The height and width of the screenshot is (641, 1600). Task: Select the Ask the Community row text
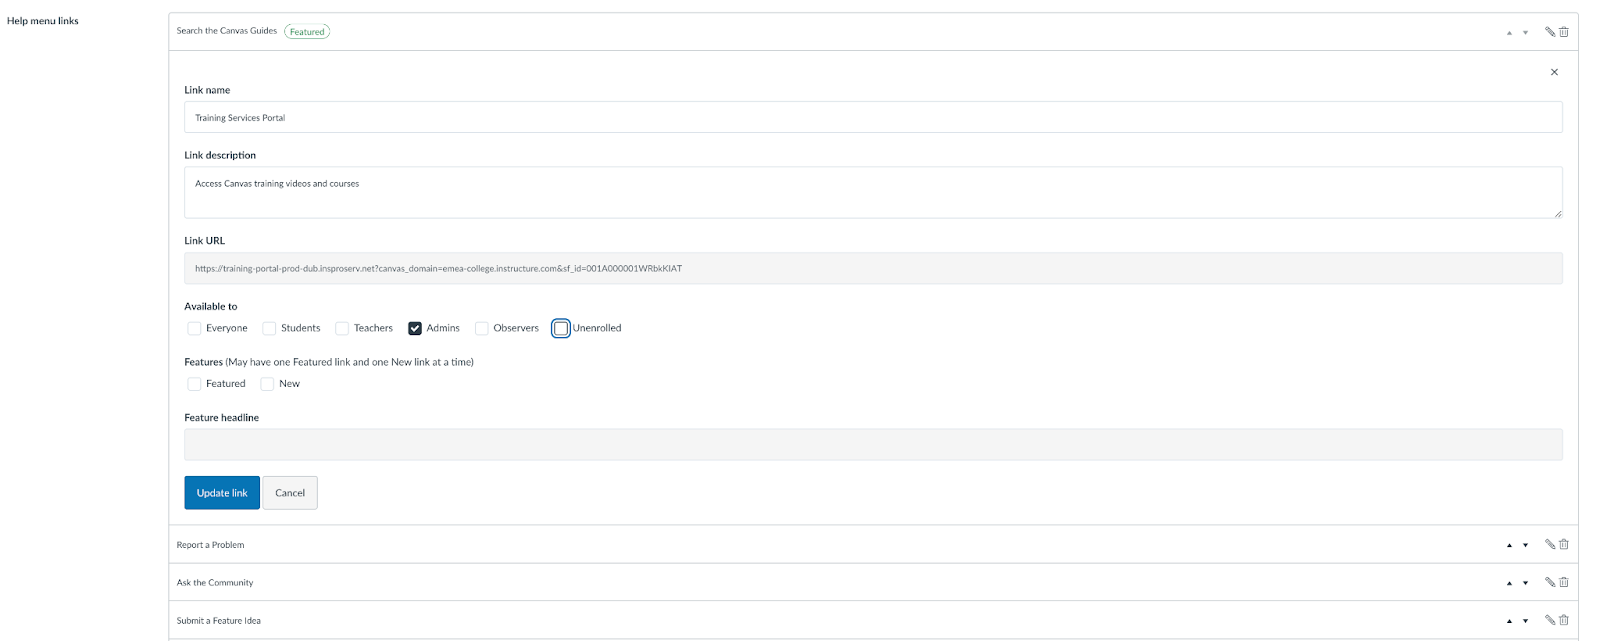215,583
